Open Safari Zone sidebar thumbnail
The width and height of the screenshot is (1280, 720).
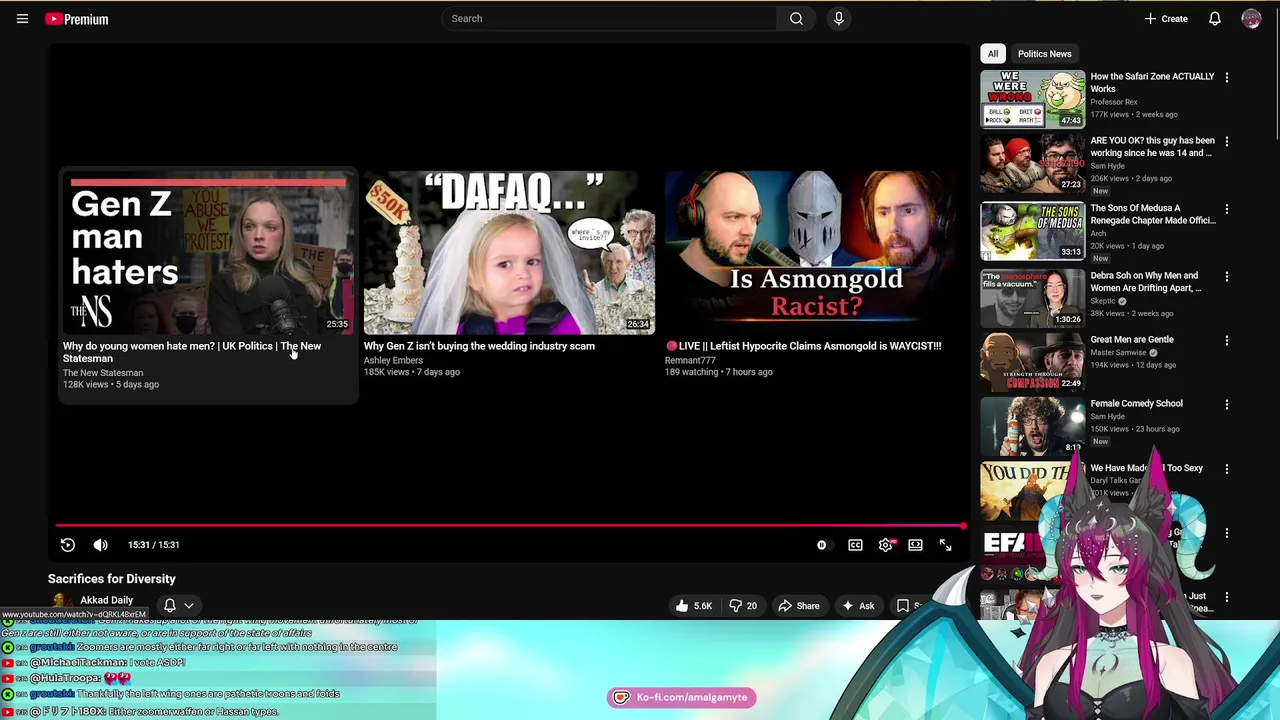(x=1032, y=98)
